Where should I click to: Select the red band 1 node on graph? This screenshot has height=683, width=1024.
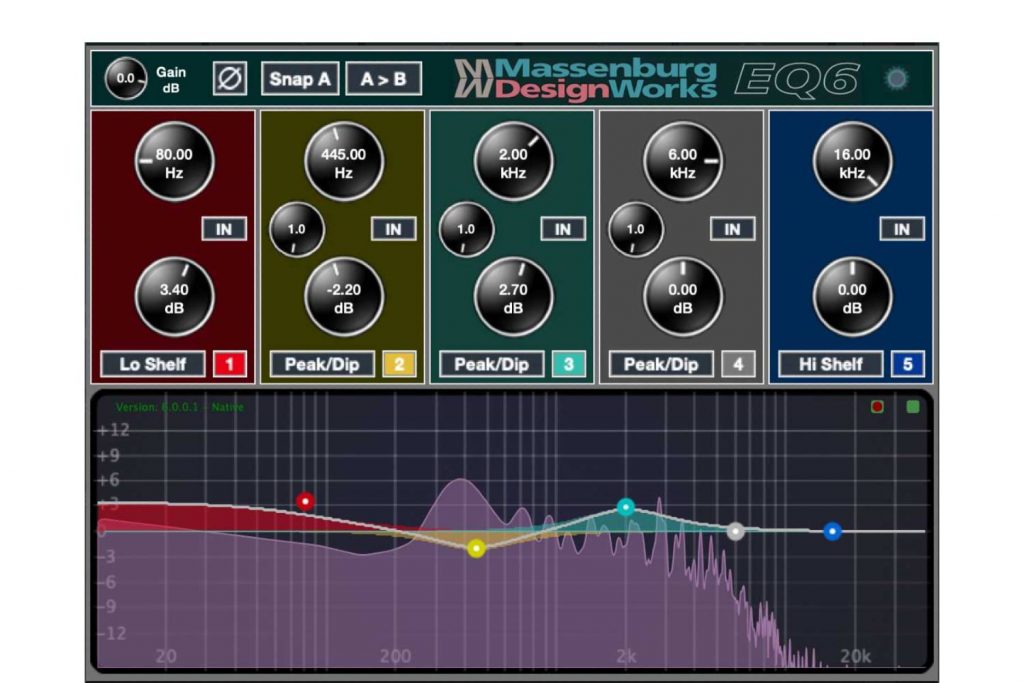305,501
